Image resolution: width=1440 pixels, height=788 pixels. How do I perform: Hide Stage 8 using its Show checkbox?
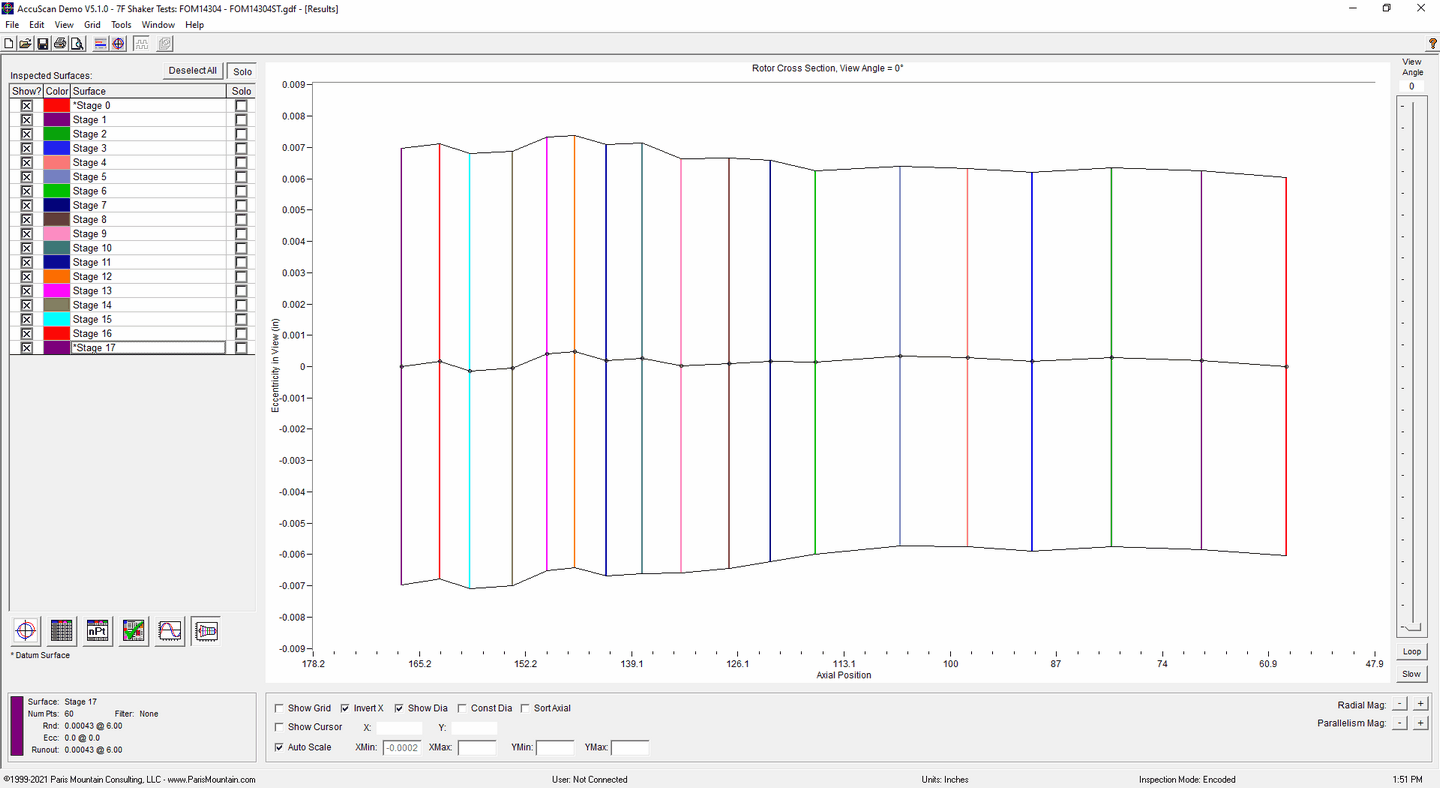(27, 219)
